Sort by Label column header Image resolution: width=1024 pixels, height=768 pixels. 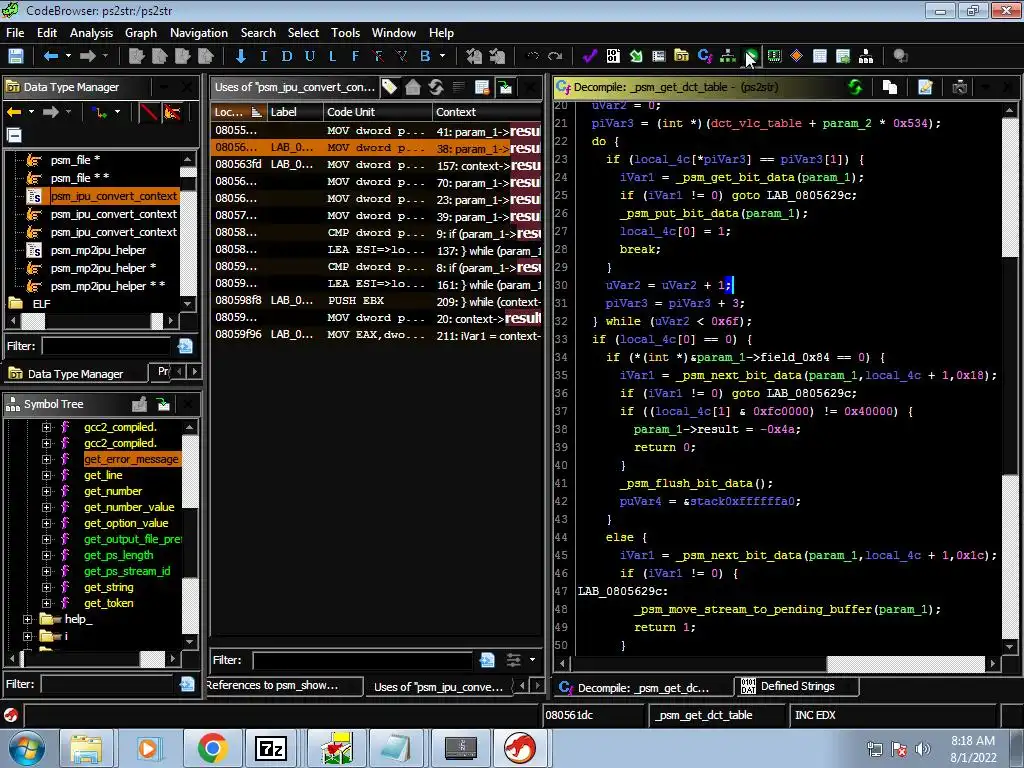tap(295, 112)
